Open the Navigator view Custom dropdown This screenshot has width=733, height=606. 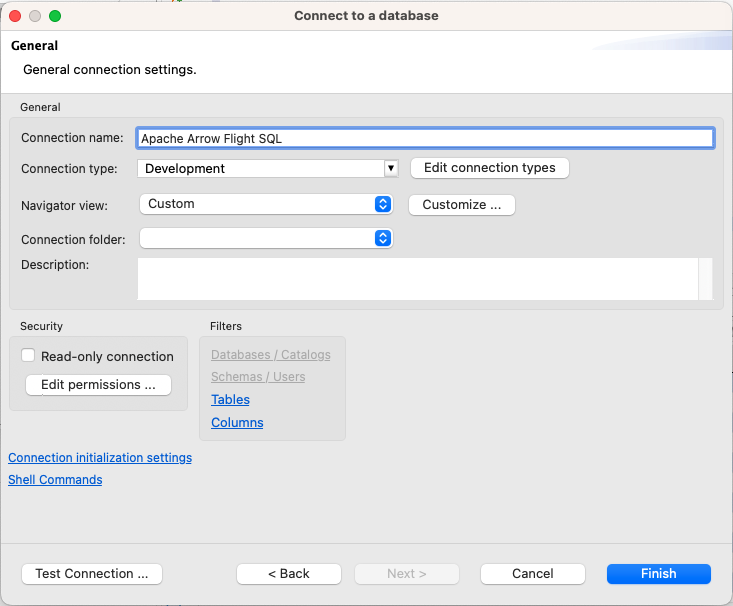[x=266, y=204]
